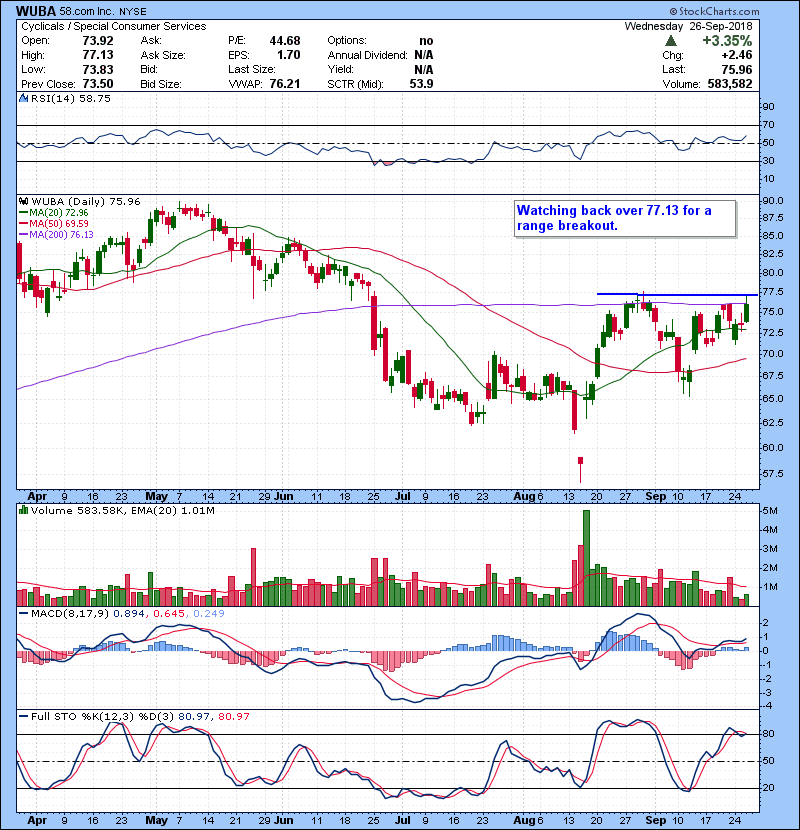
Task: Click the candlestick icon beside WUBA (Daily)
Action: point(23,202)
